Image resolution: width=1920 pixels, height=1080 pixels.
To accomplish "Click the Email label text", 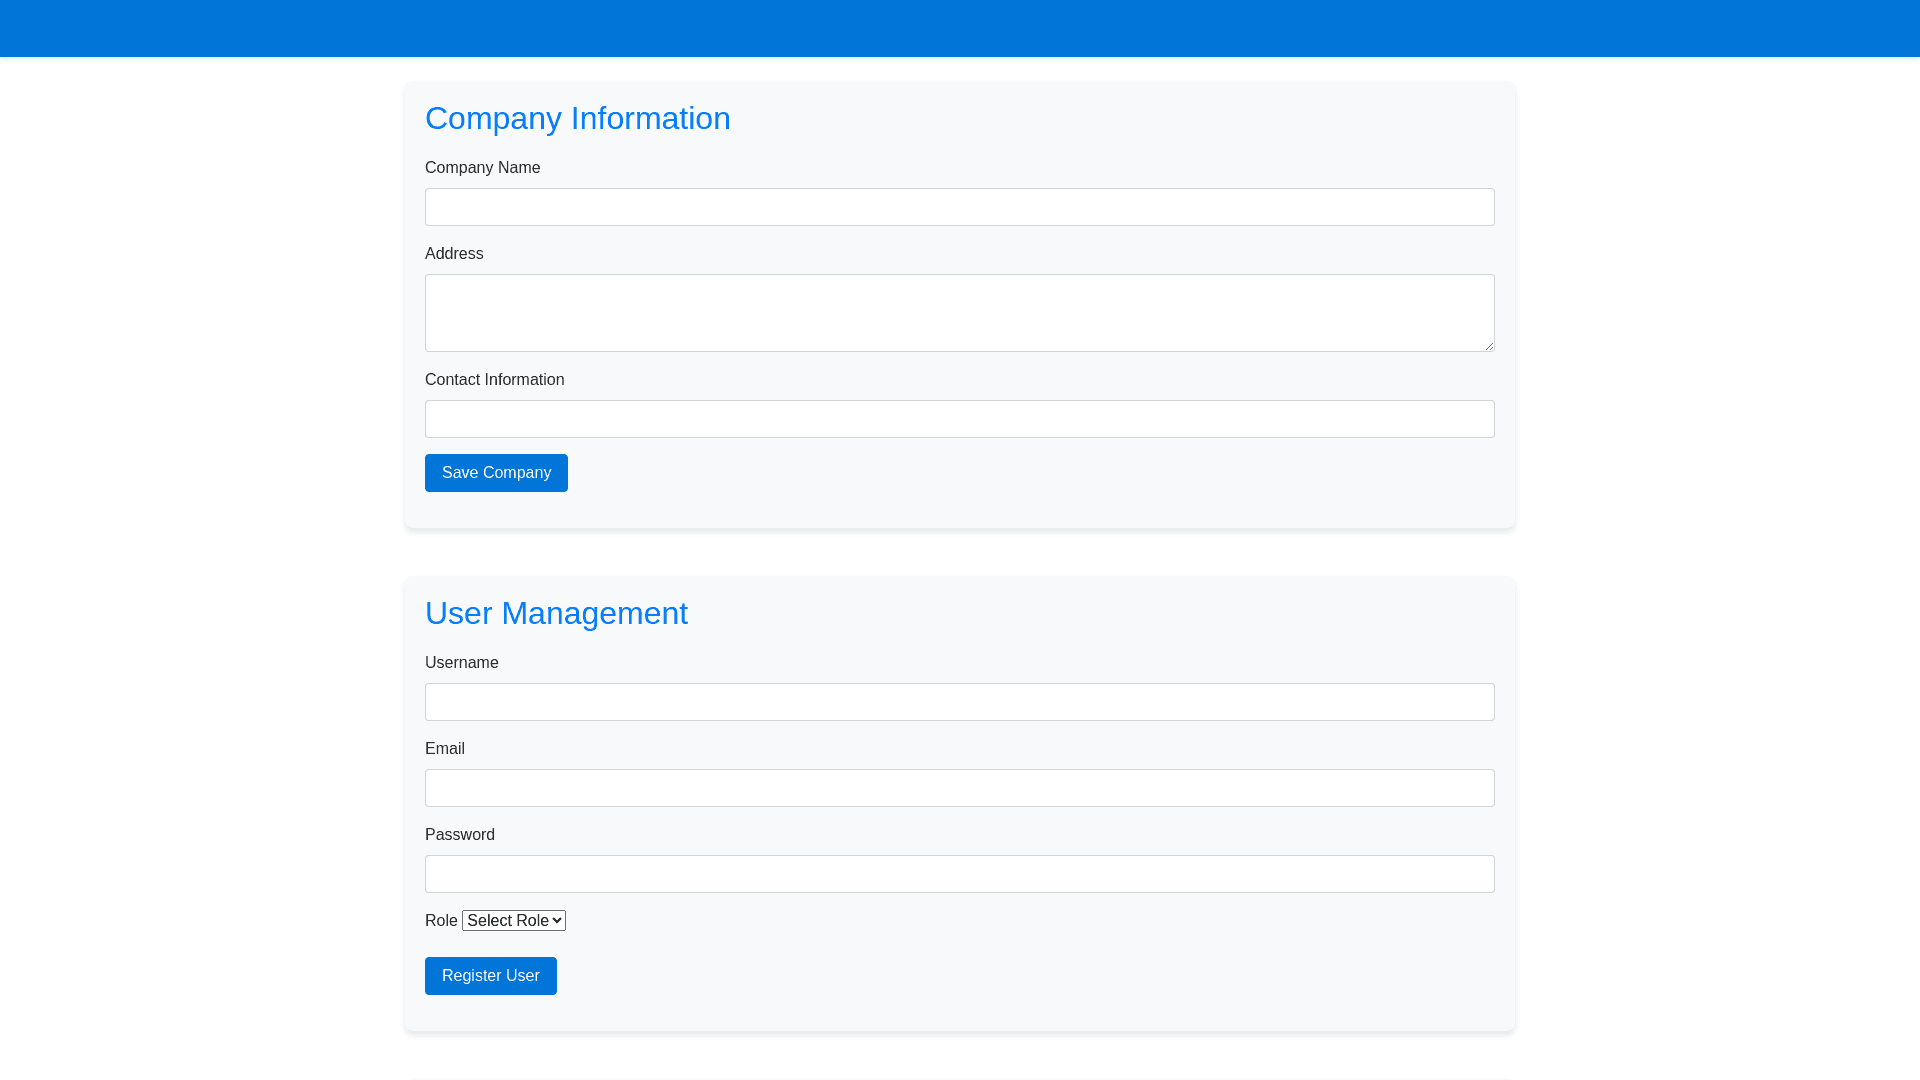I will [444, 749].
